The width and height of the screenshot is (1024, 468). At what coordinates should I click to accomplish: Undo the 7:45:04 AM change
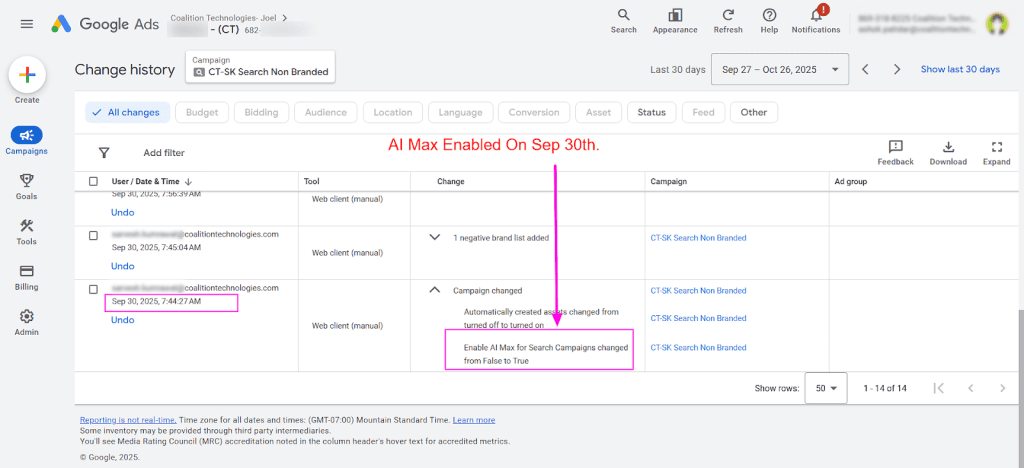(x=123, y=266)
